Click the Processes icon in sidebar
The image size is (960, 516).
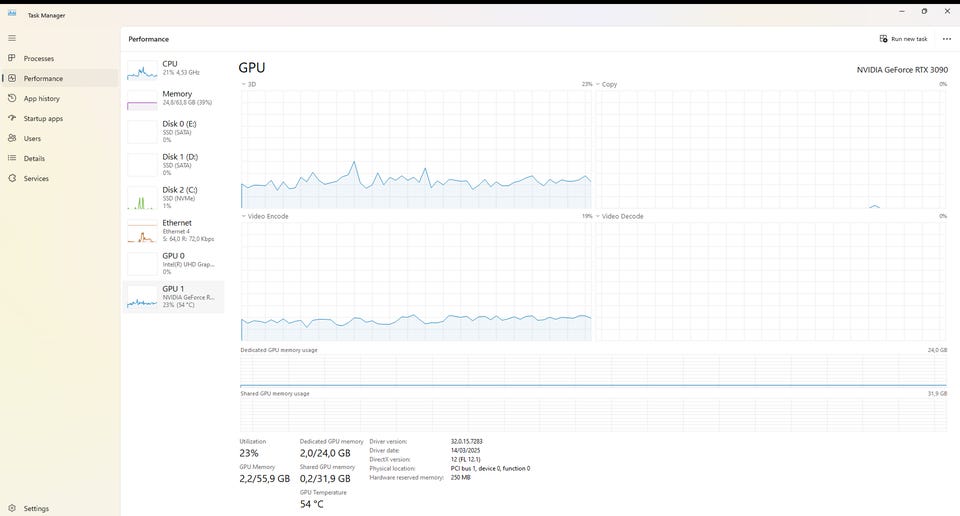(12, 58)
